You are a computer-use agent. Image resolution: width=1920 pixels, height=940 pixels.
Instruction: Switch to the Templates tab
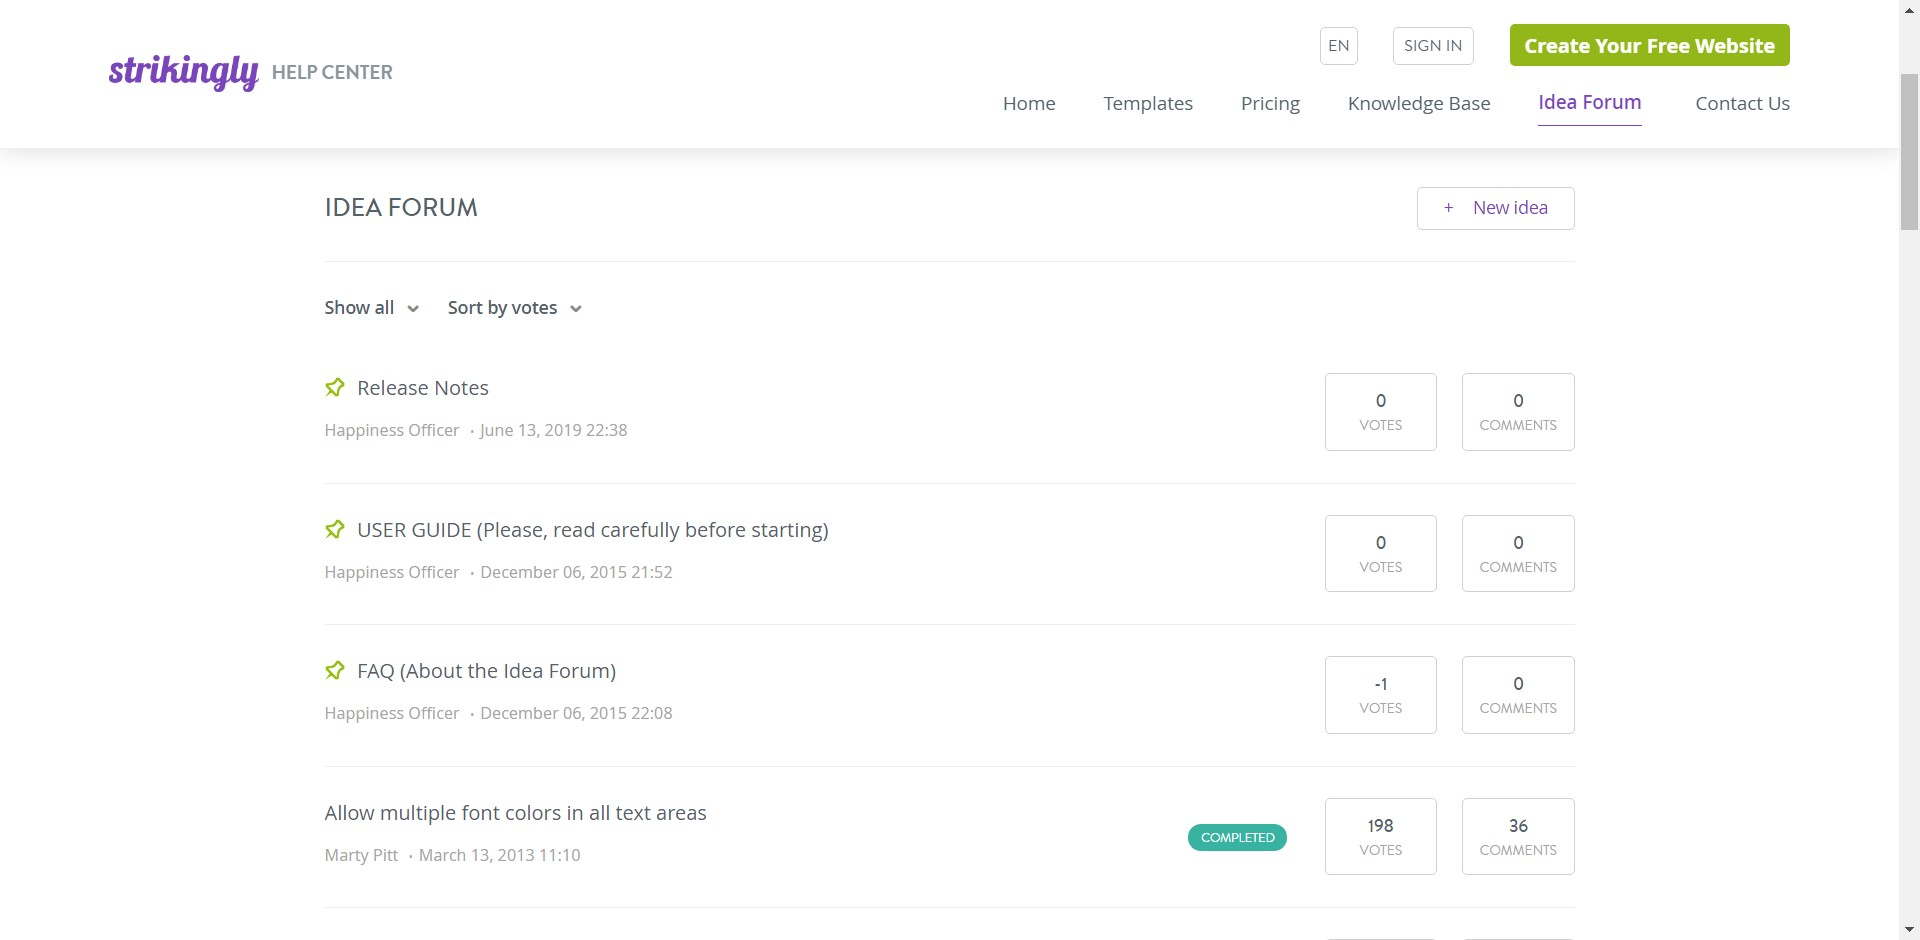[1147, 103]
